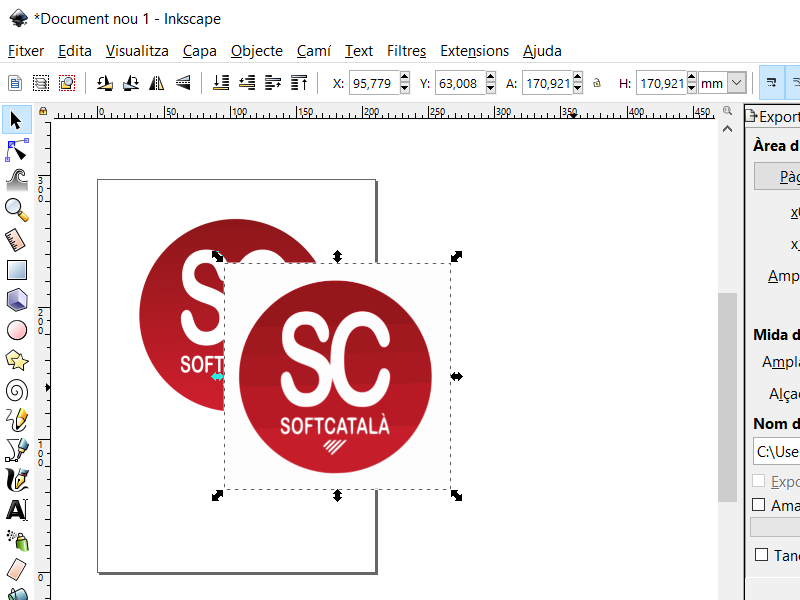Increase width A value with up arrow
The width and height of the screenshot is (800, 600).
point(578,78)
